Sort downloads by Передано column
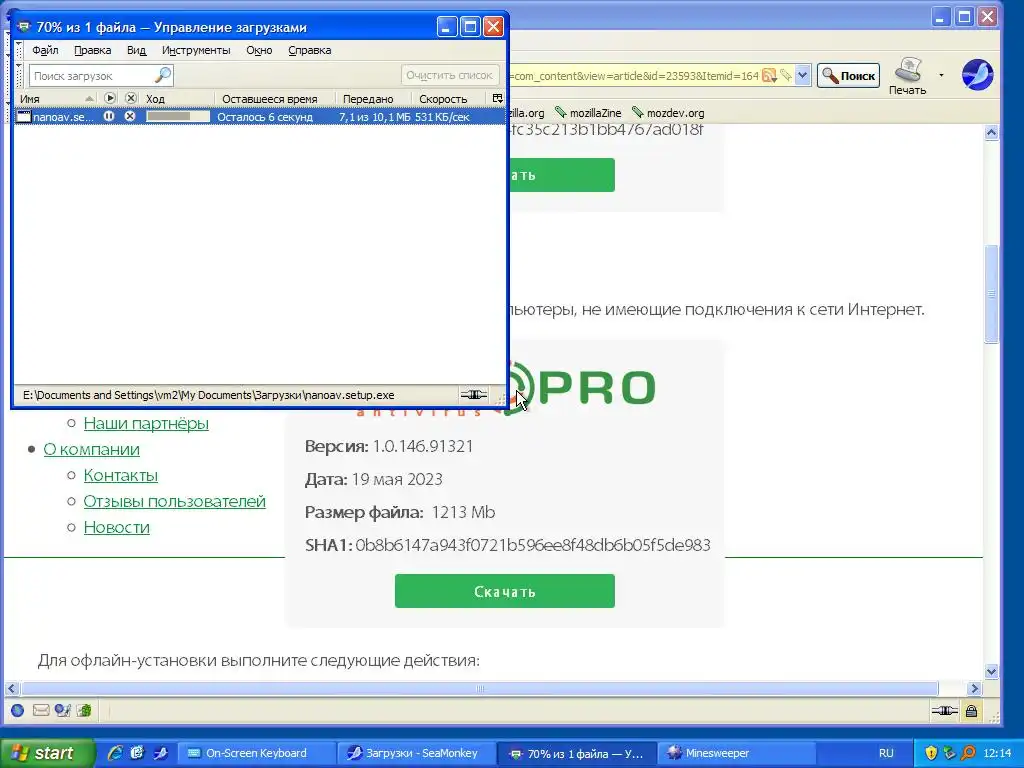Viewport: 1024px width, 768px height. coord(374,99)
